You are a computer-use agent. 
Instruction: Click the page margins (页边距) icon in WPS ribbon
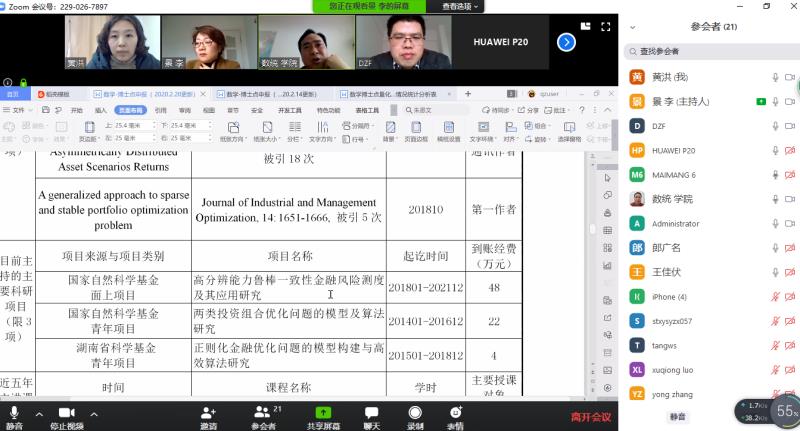[87, 131]
